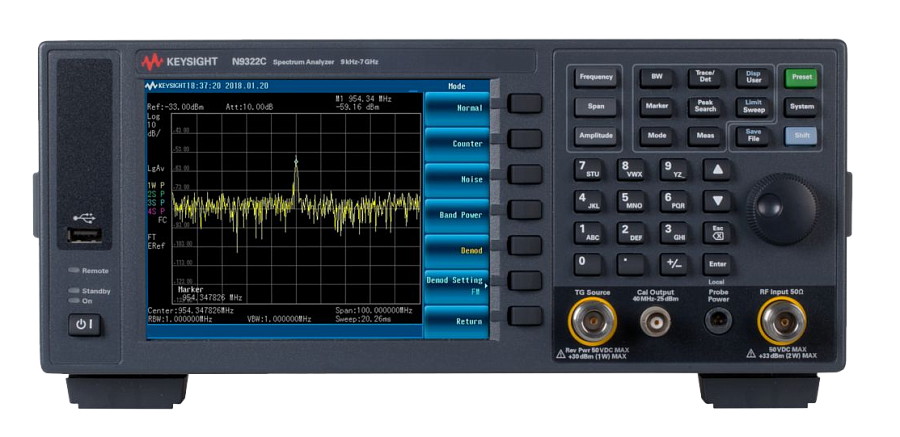Click the plus/minus sign key

pos(673,264)
